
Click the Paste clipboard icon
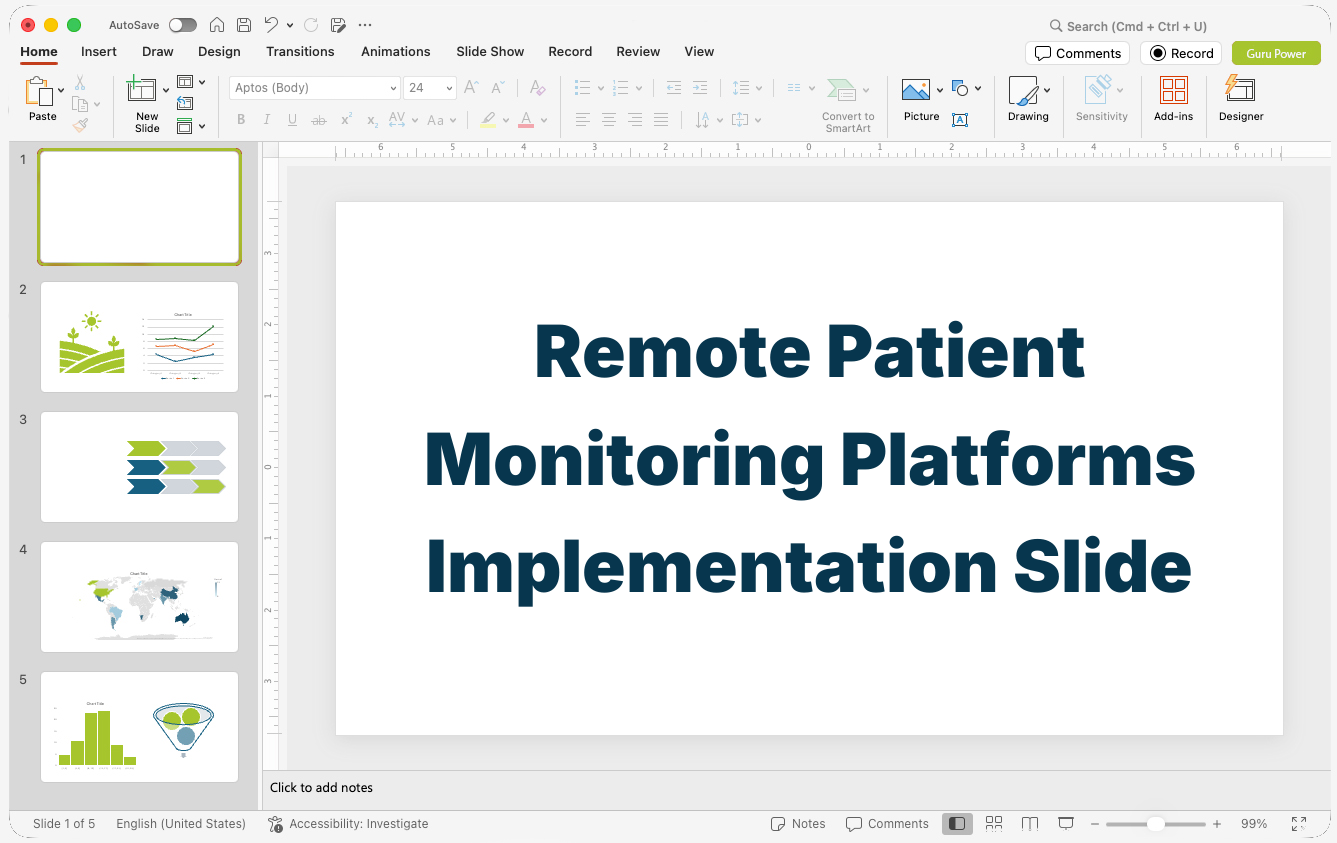point(40,92)
